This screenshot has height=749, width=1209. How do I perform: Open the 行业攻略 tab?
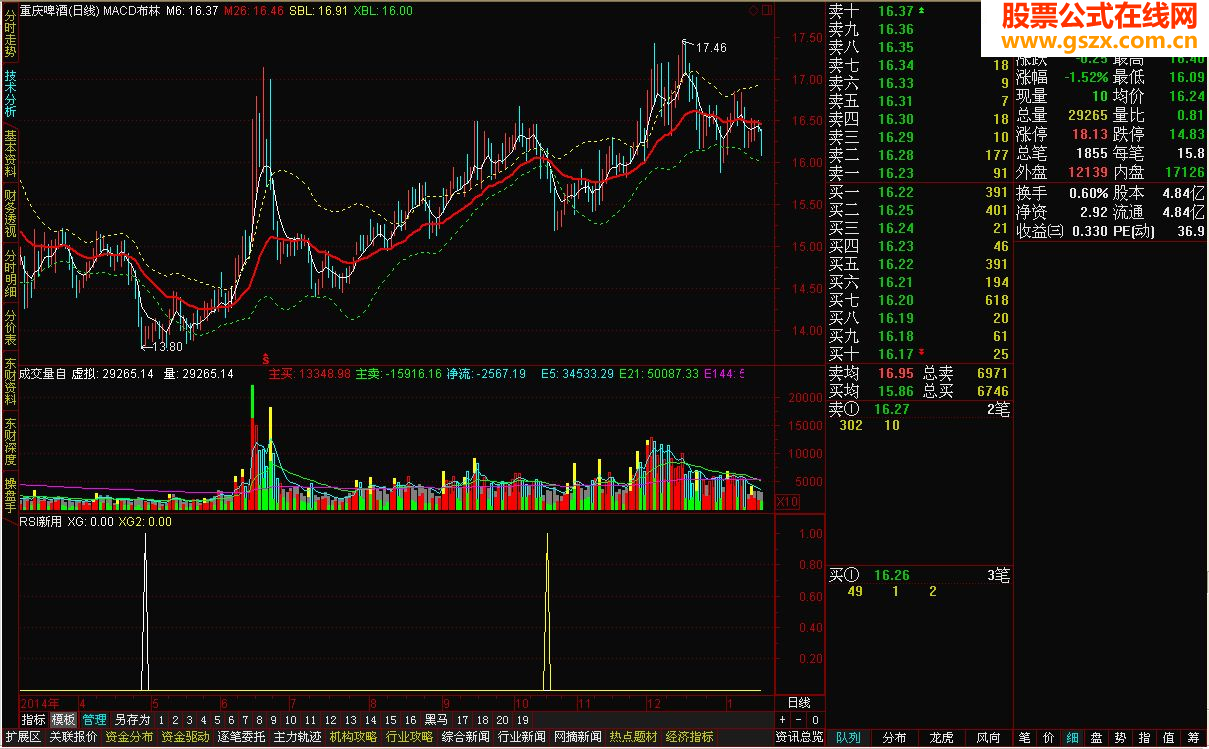click(x=409, y=737)
